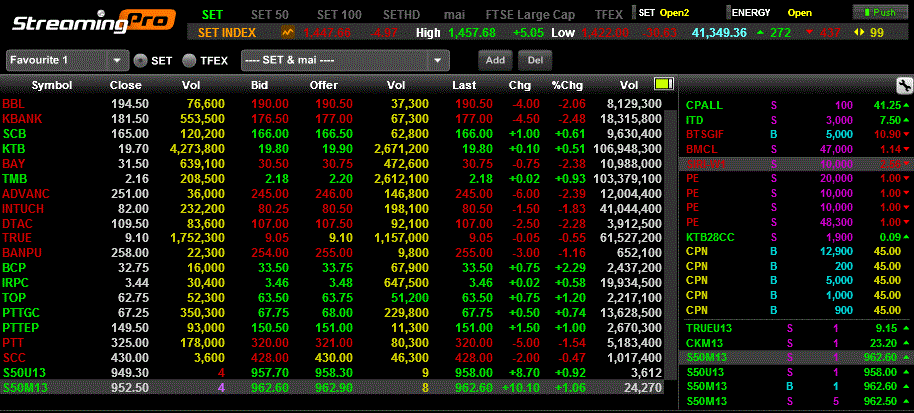Image resolution: width=914 pixels, height=413 pixels.
Task: Switch to the SET tab
Action: (212, 14)
